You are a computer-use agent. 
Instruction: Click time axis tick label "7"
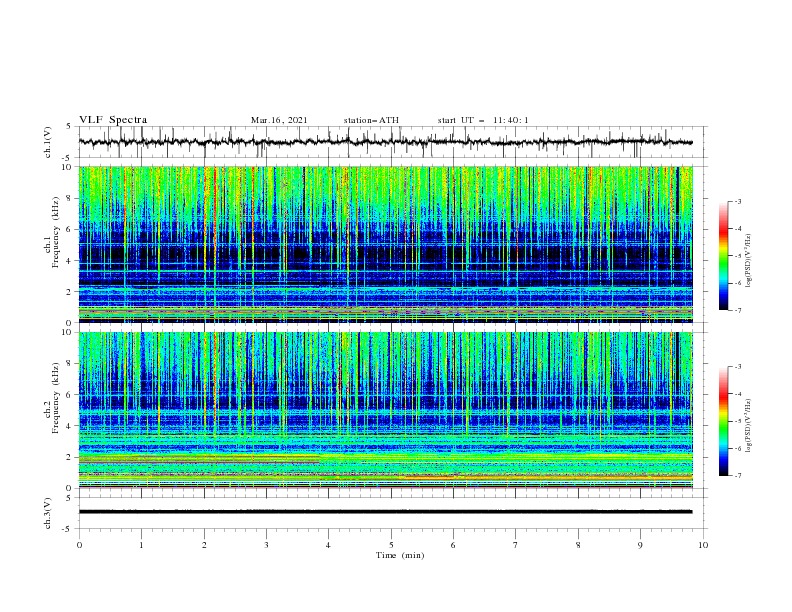point(516,545)
